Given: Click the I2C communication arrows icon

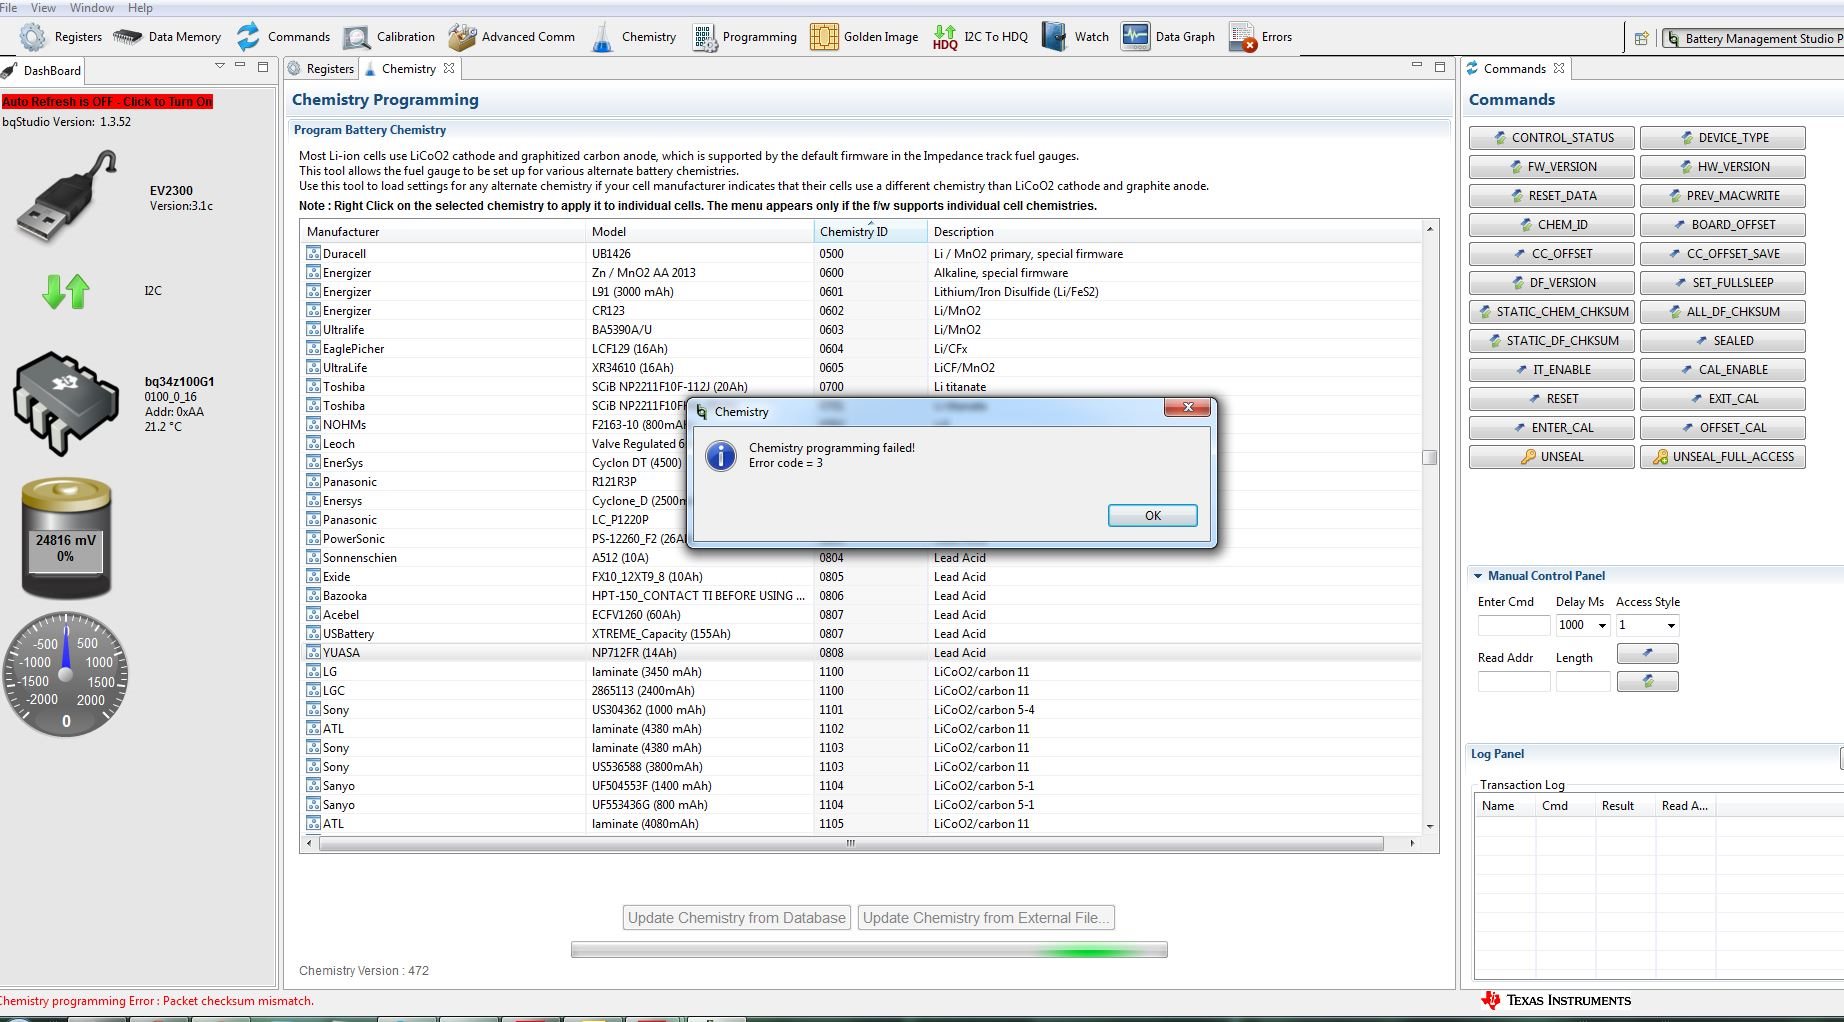Looking at the screenshot, I should point(66,291).
